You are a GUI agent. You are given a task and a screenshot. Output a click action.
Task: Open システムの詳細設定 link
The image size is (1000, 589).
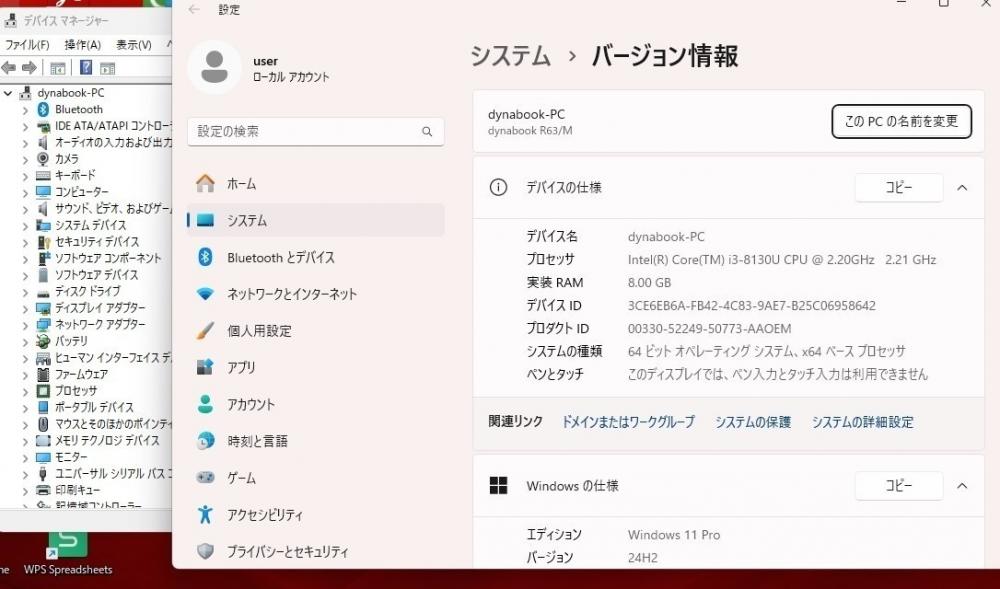point(863,422)
